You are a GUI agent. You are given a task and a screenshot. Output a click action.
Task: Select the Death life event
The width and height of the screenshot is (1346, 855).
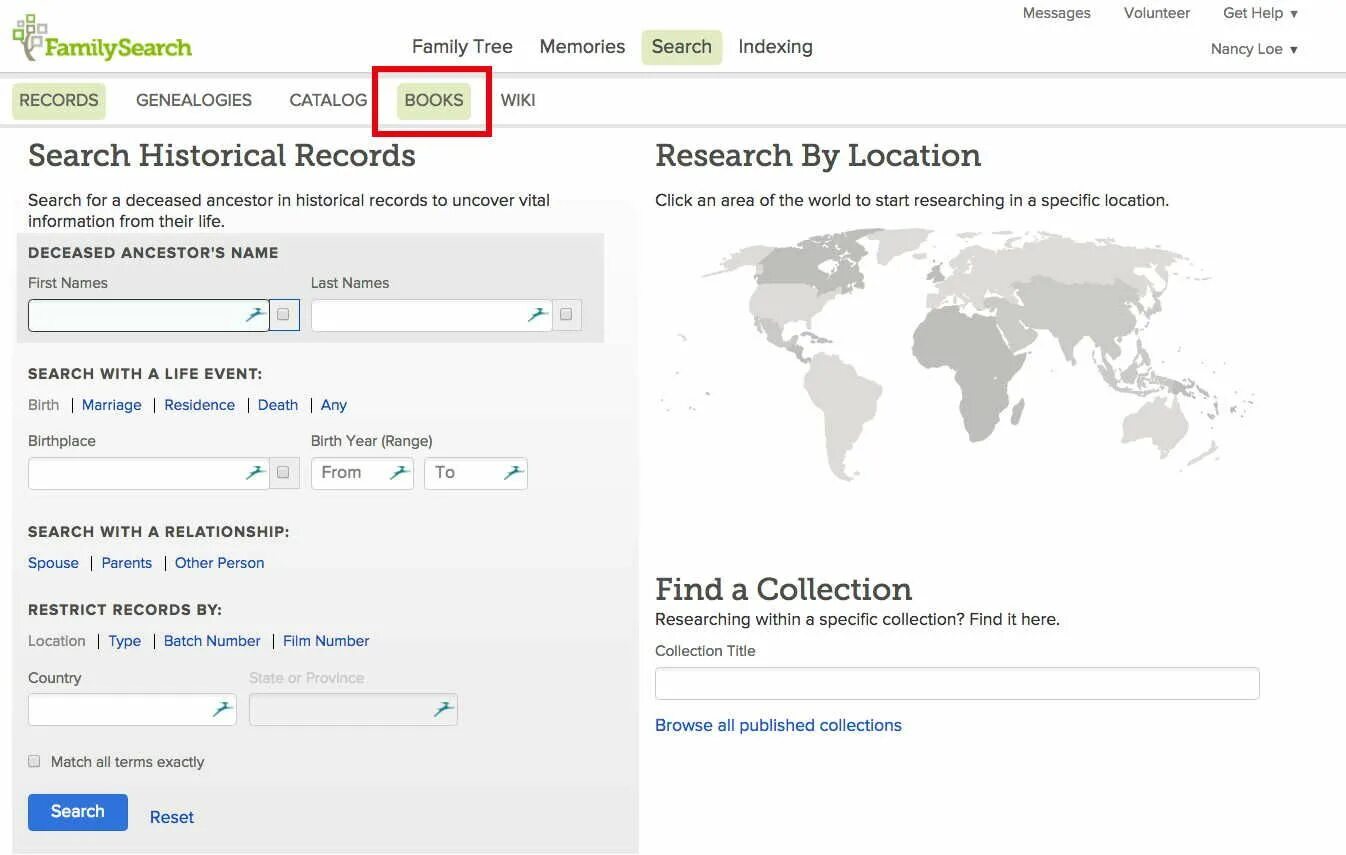point(278,405)
